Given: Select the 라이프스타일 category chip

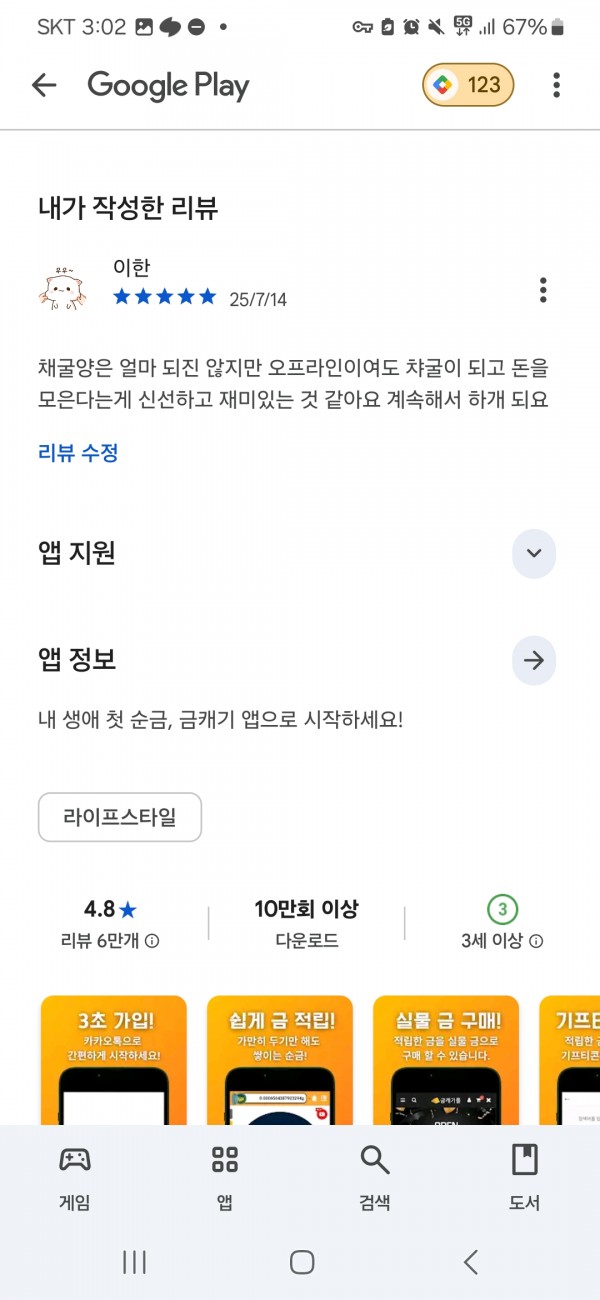Looking at the screenshot, I should [x=120, y=817].
